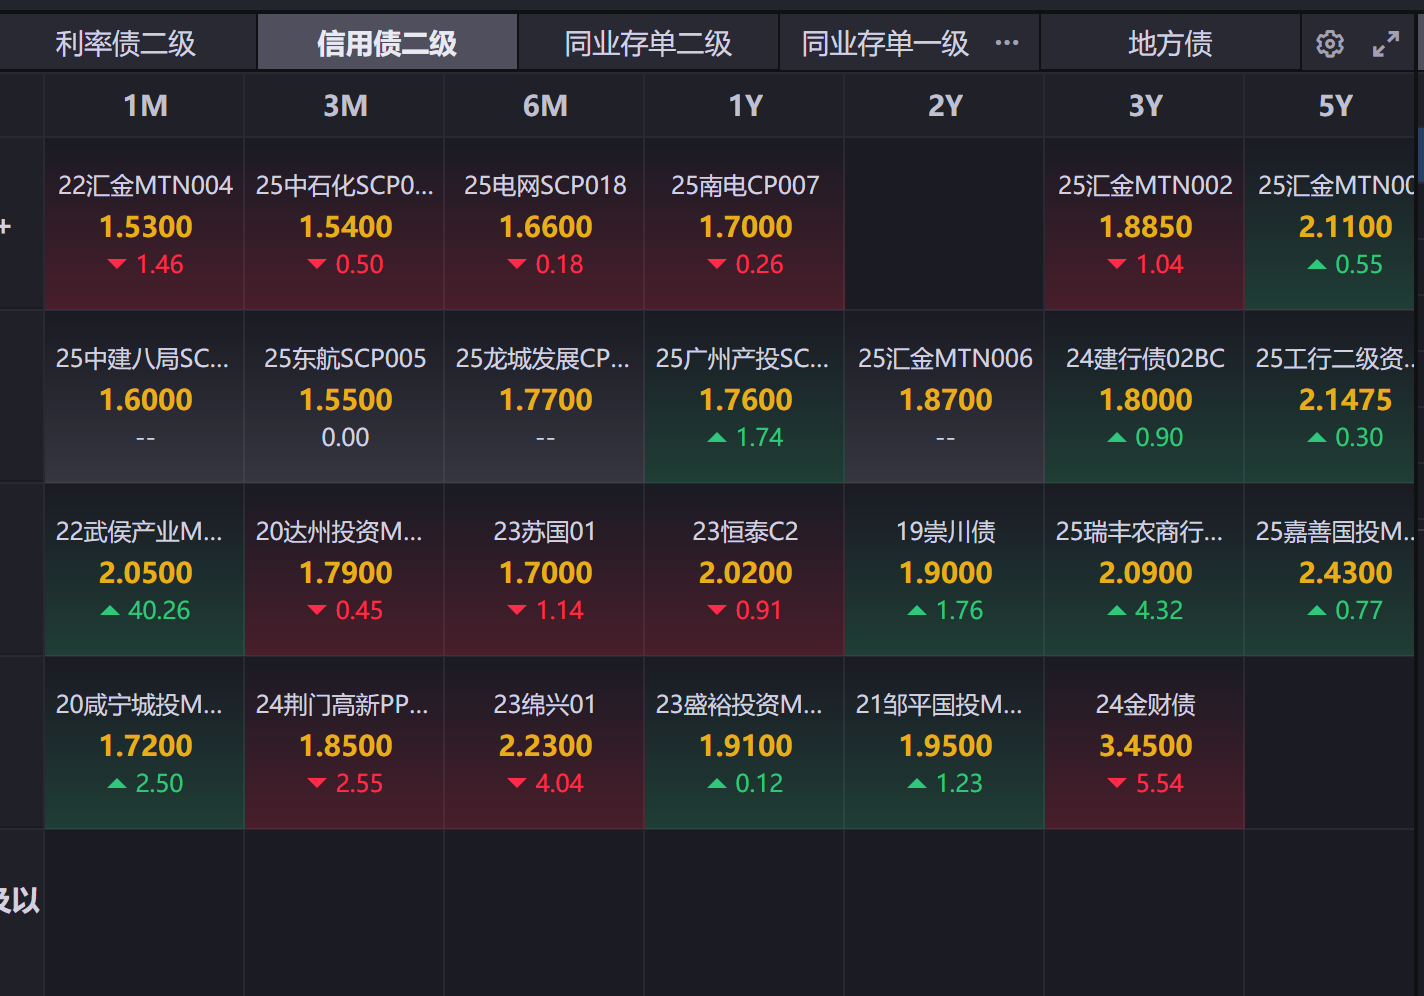Go to the 地方债 tab
The width and height of the screenshot is (1424, 996).
(1170, 44)
